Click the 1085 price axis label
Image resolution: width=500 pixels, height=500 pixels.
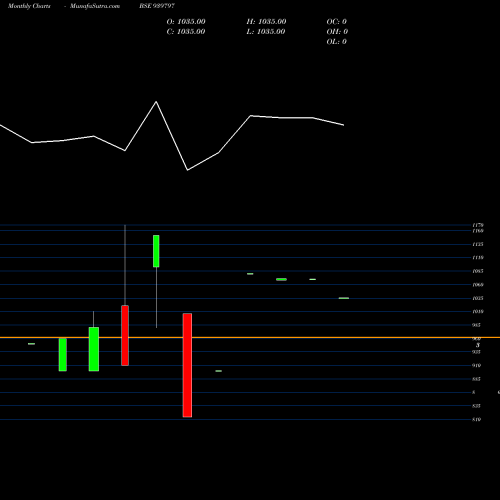(x=478, y=271)
